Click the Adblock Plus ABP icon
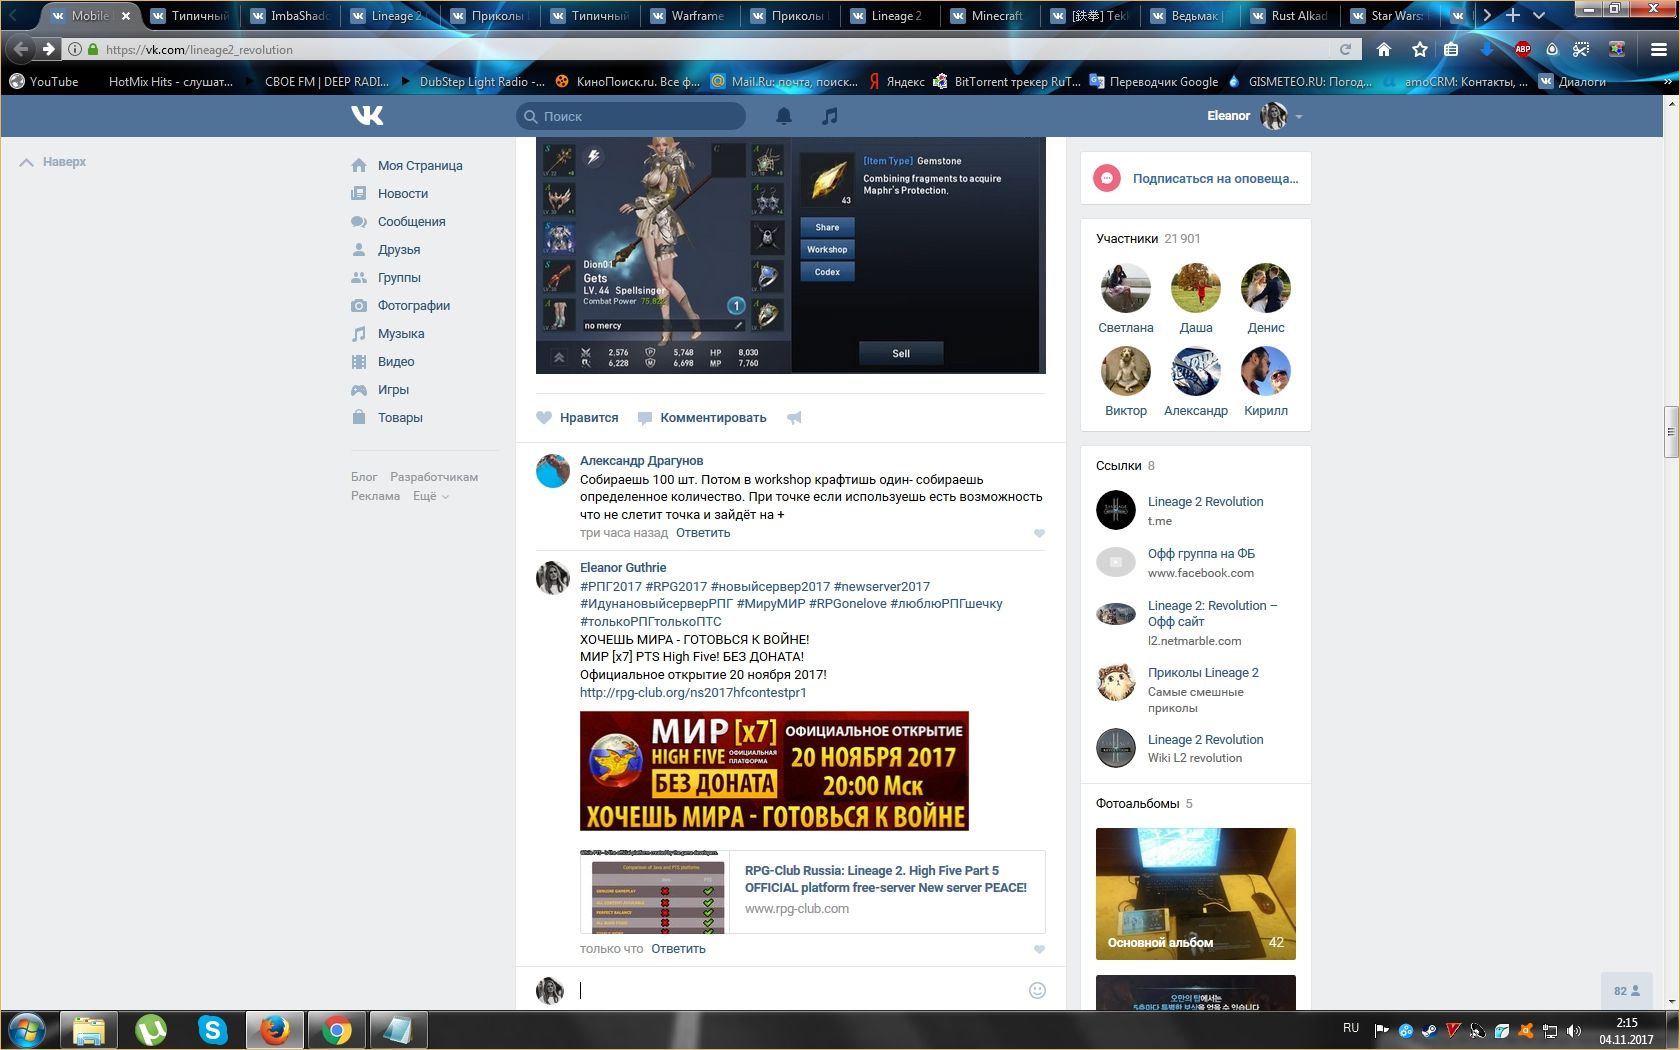Screen dimensions: 1680x1050 tap(1522, 49)
